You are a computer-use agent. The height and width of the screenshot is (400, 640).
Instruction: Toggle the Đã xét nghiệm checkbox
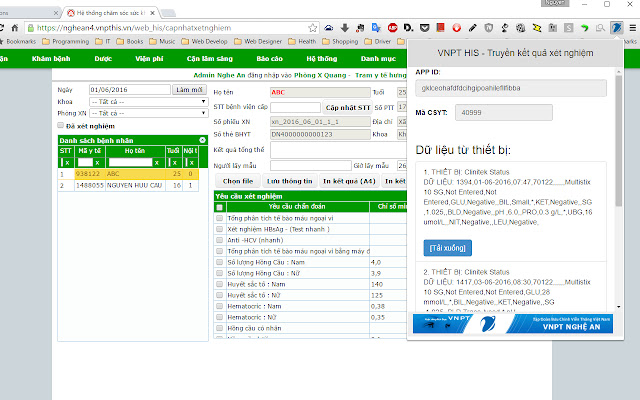tap(61, 125)
